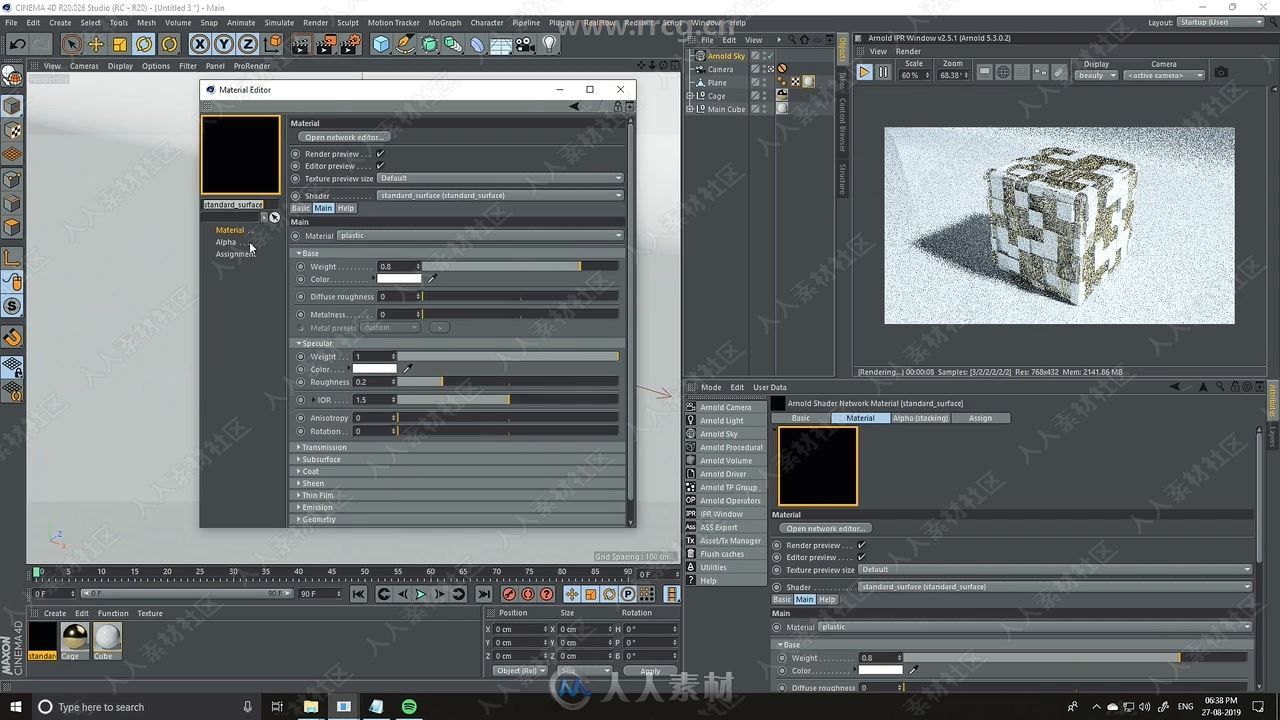This screenshot has width=1280, height=720.
Task: Select the Live Selection tool
Action: tap(71, 44)
